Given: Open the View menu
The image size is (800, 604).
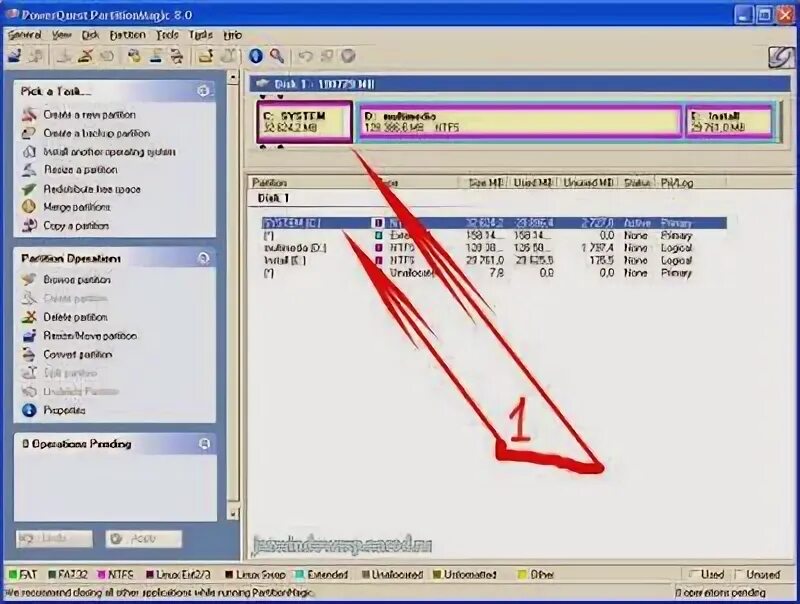Looking at the screenshot, I should coord(62,35).
